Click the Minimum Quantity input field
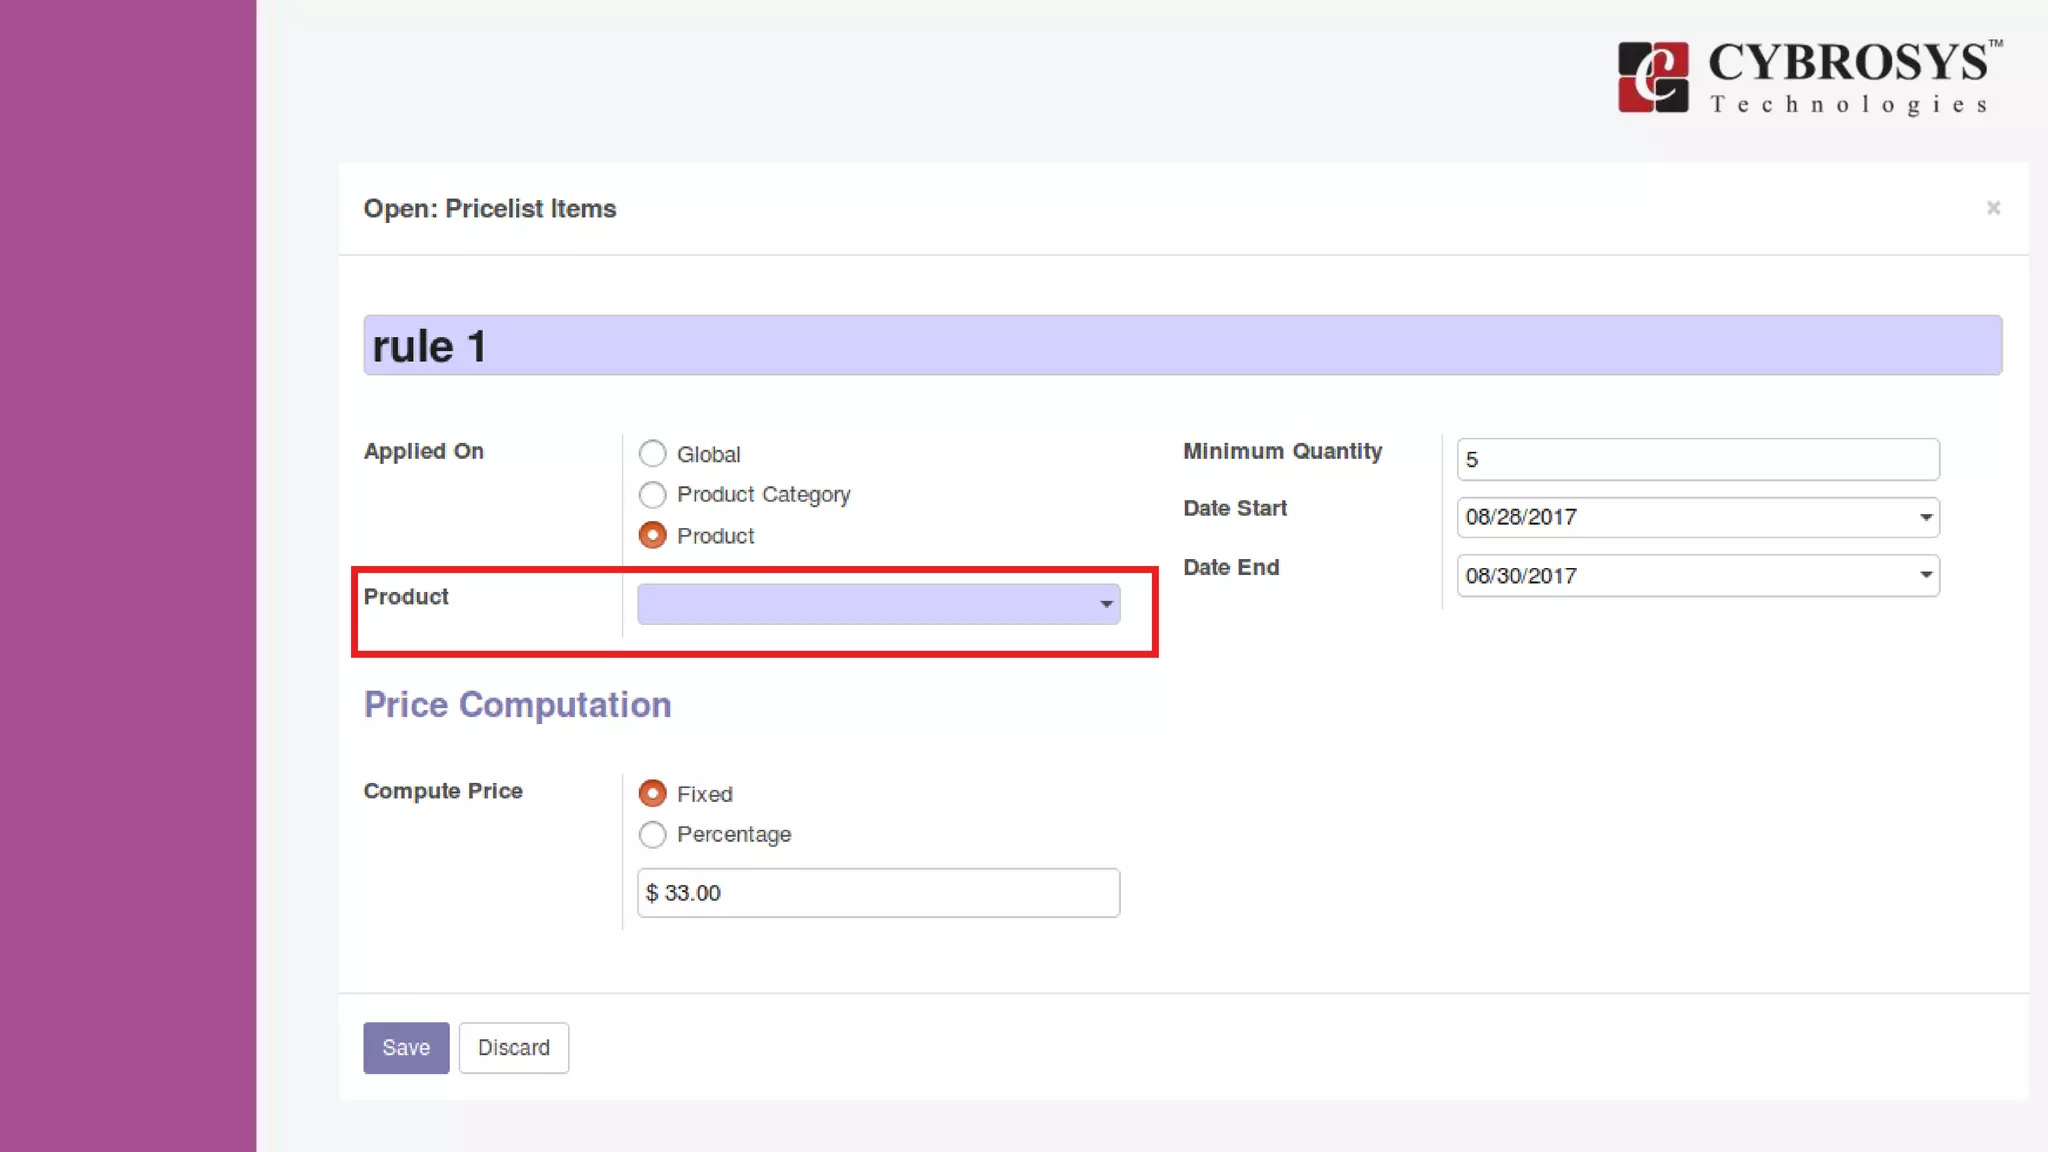Image resolution: width=2048 pixels, height=1152 pixels. pyautogui.click(x=1697, y=460)
